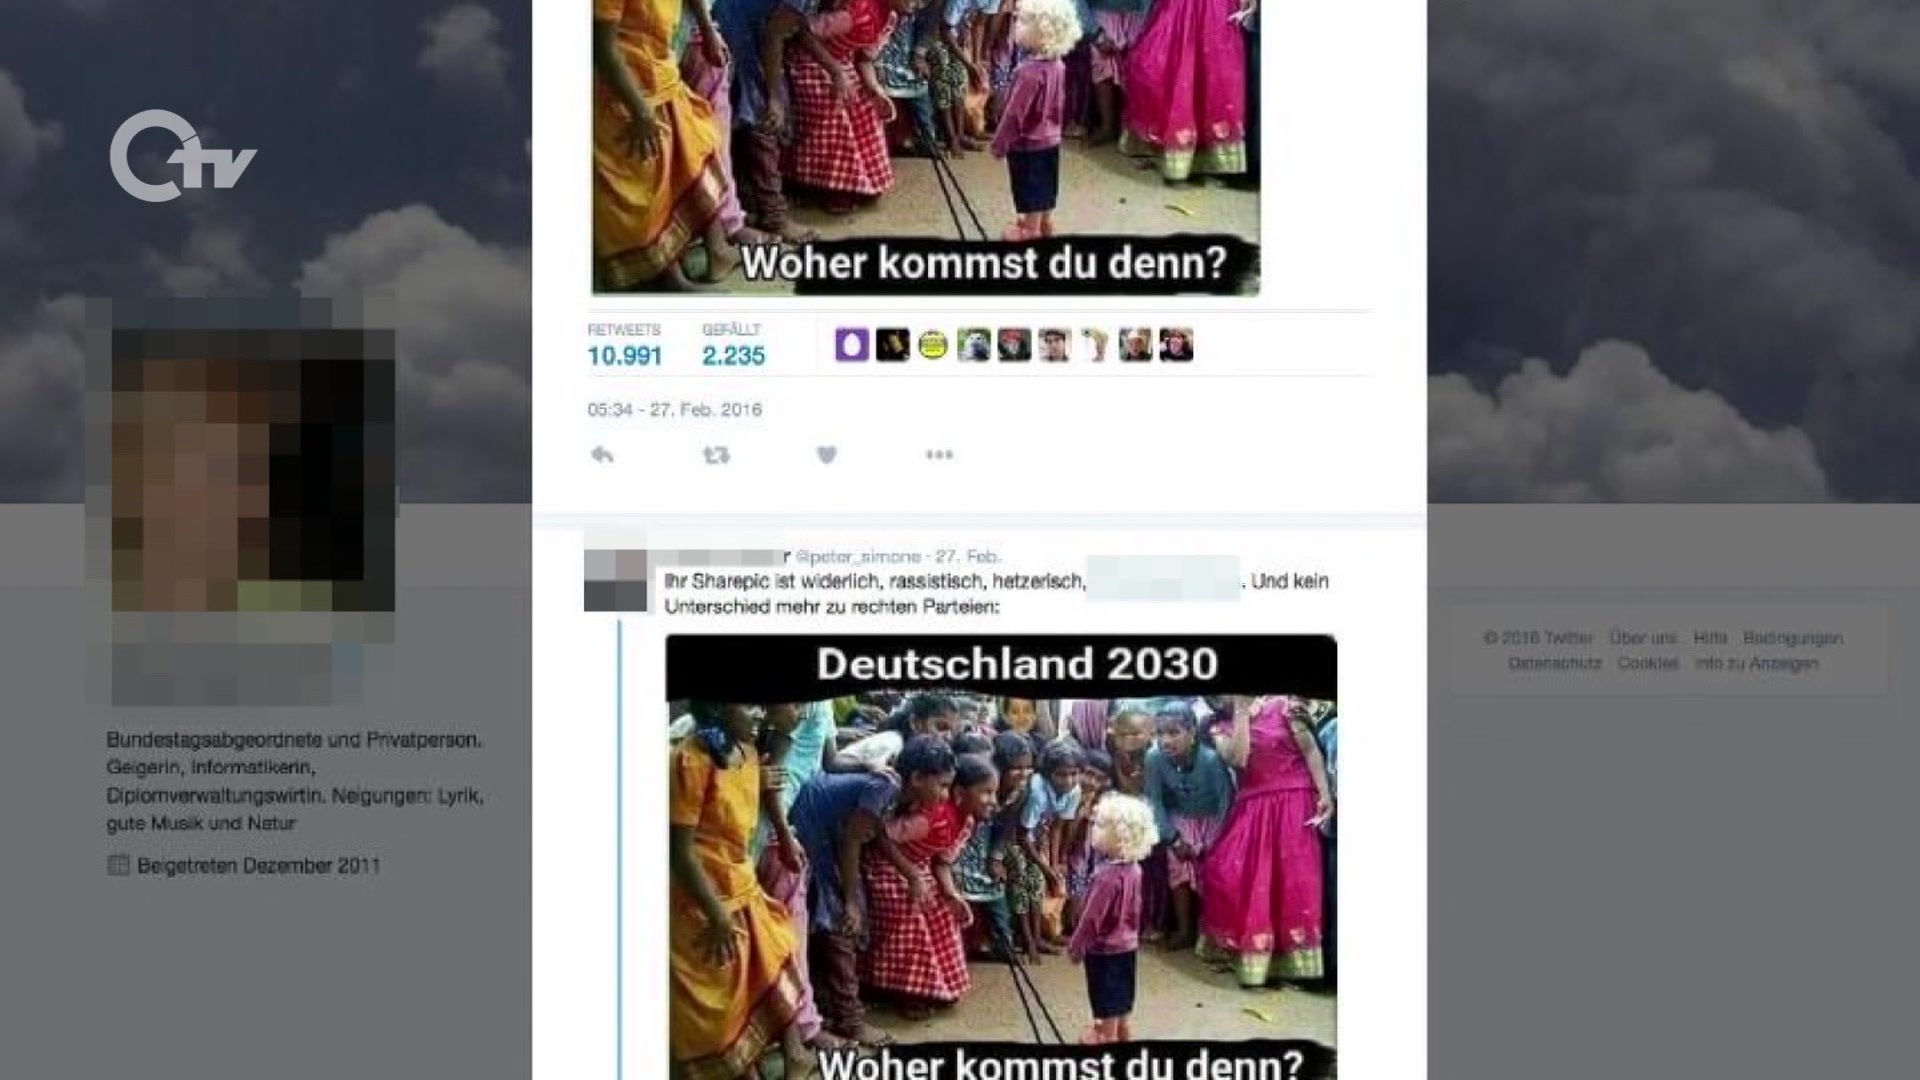1920x1080 pixels.
Task: Click the retweet icon under the tweet
Action: [x=716, y=455]
